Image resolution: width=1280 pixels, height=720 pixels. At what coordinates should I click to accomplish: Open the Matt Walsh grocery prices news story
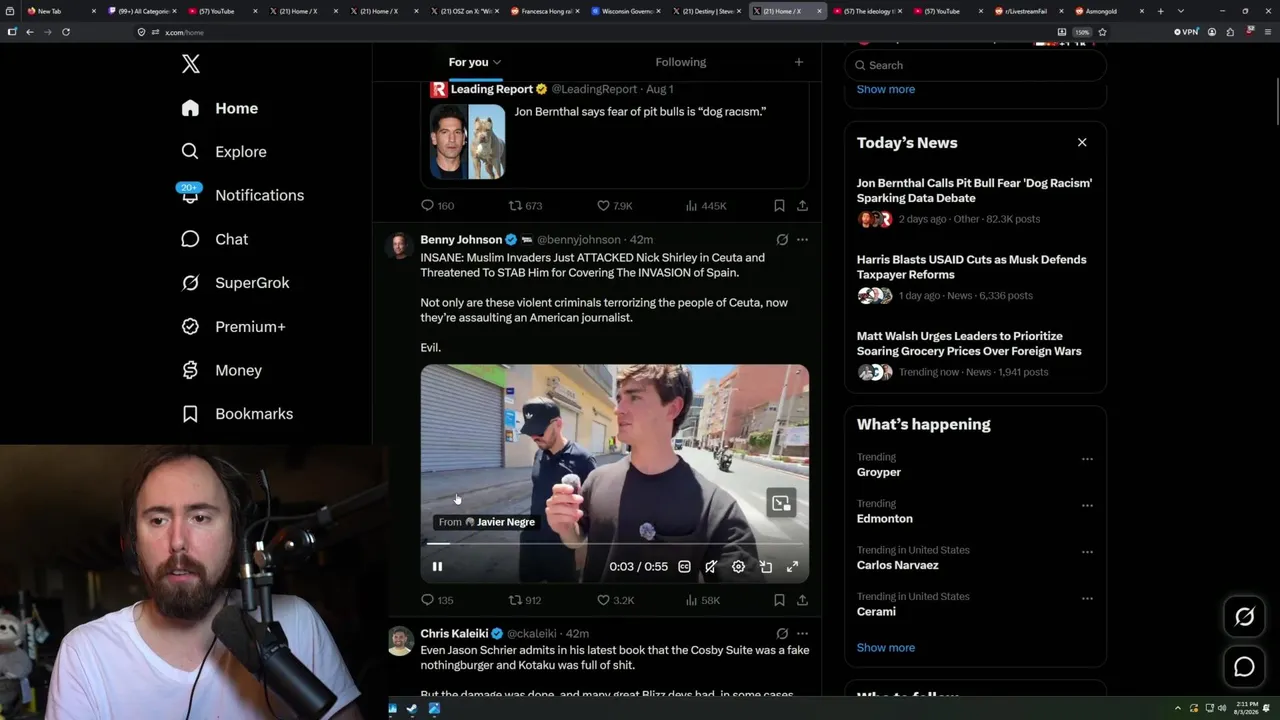(975, 357)
